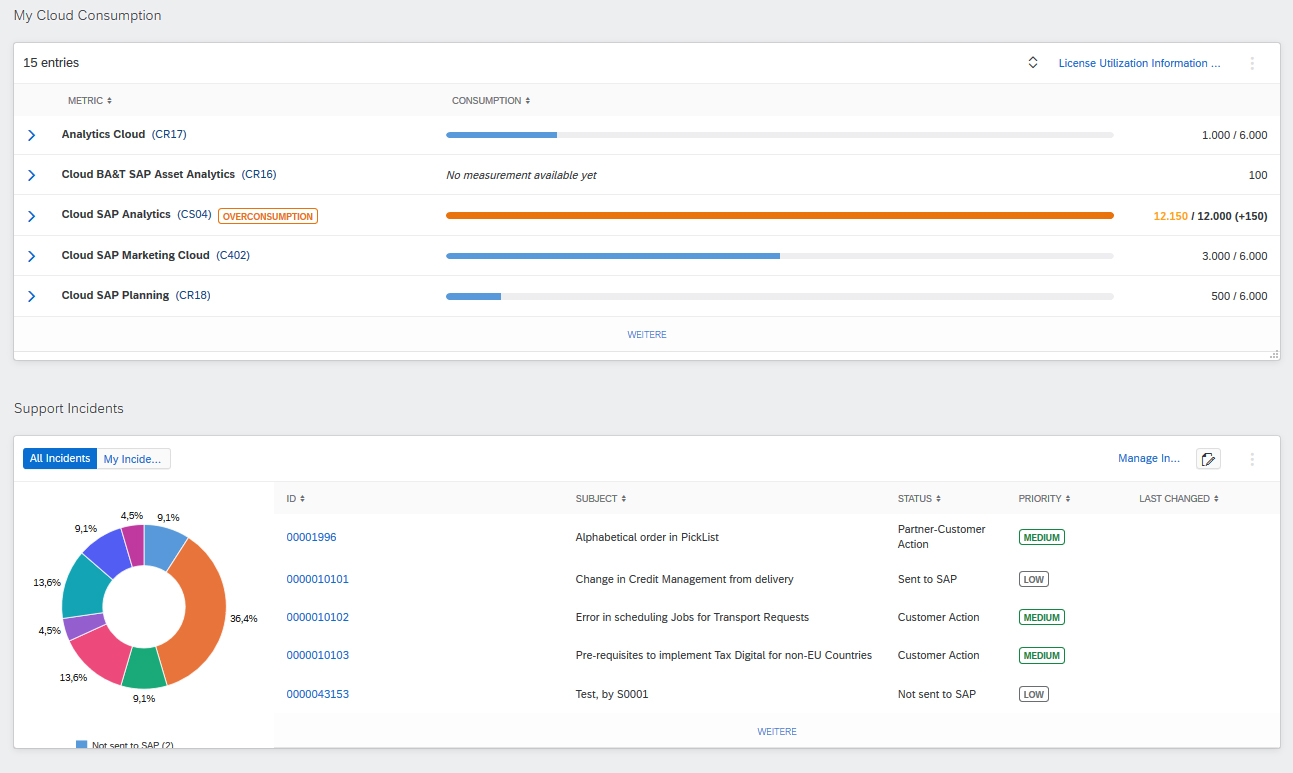Click the Cloud SAP Analytics orange progress bar
The width and height of the screenshot is (1293, 773).
780,215
